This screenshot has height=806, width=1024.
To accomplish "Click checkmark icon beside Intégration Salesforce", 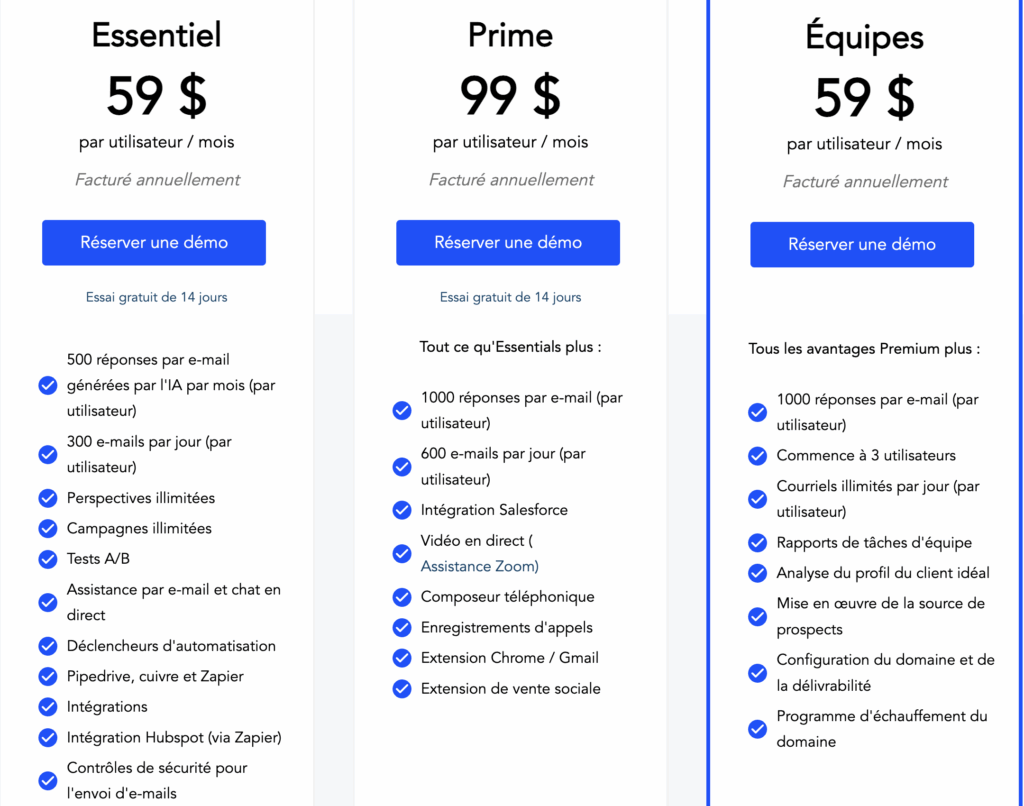I will click(402, 510).
